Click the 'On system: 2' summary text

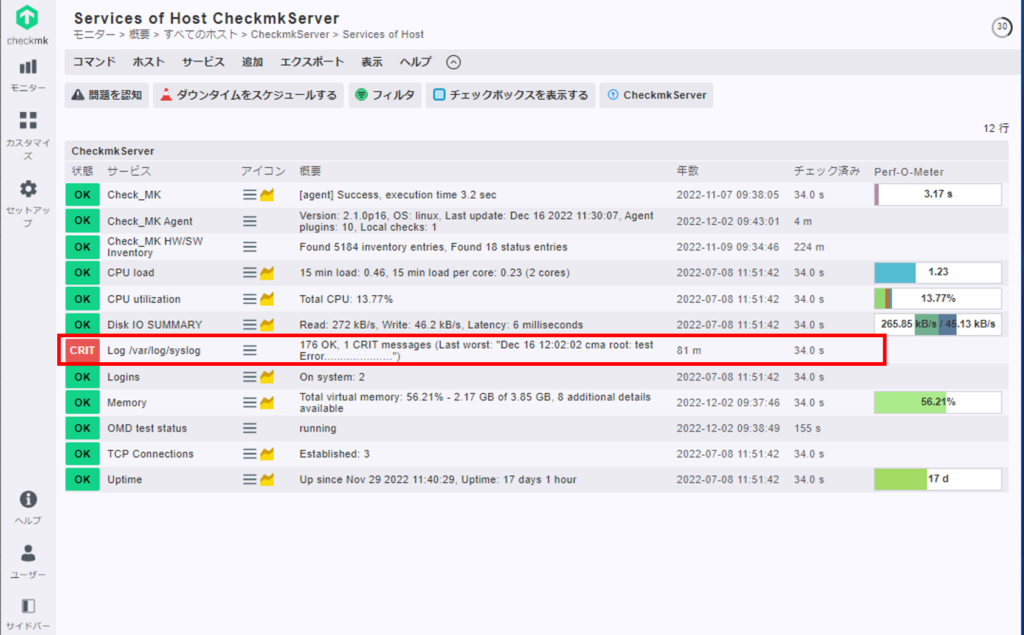332,377
